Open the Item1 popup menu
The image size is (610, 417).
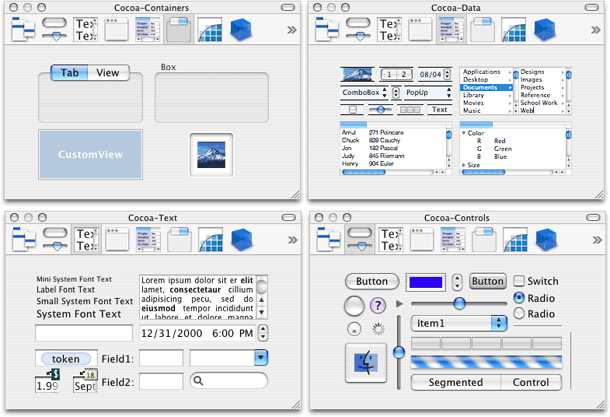[459, 323]
